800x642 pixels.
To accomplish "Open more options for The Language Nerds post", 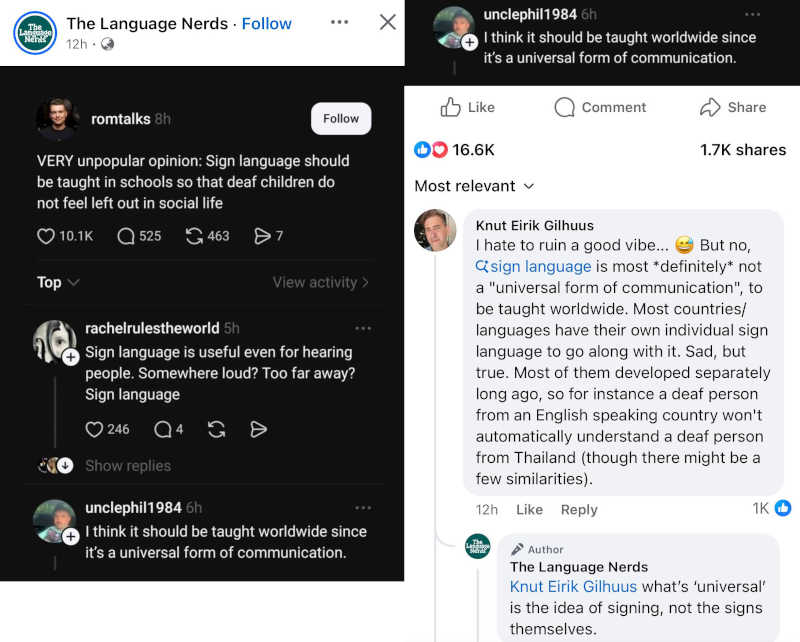I will (x=340, y=22).
